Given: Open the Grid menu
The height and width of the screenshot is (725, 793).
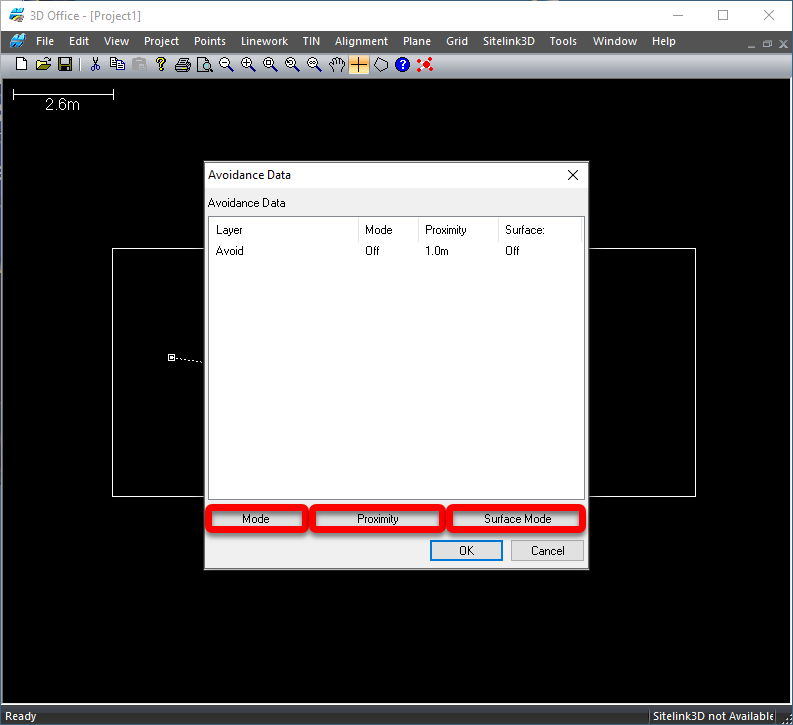Looking at the screenshot, I should [x=457, y=41].
